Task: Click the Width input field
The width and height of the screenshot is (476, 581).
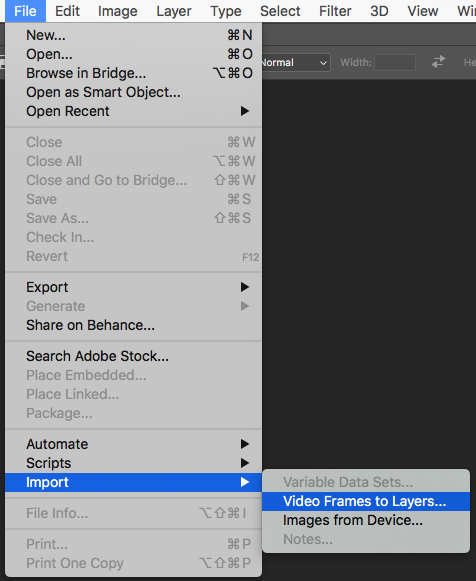Action: [x=395, y=62]
